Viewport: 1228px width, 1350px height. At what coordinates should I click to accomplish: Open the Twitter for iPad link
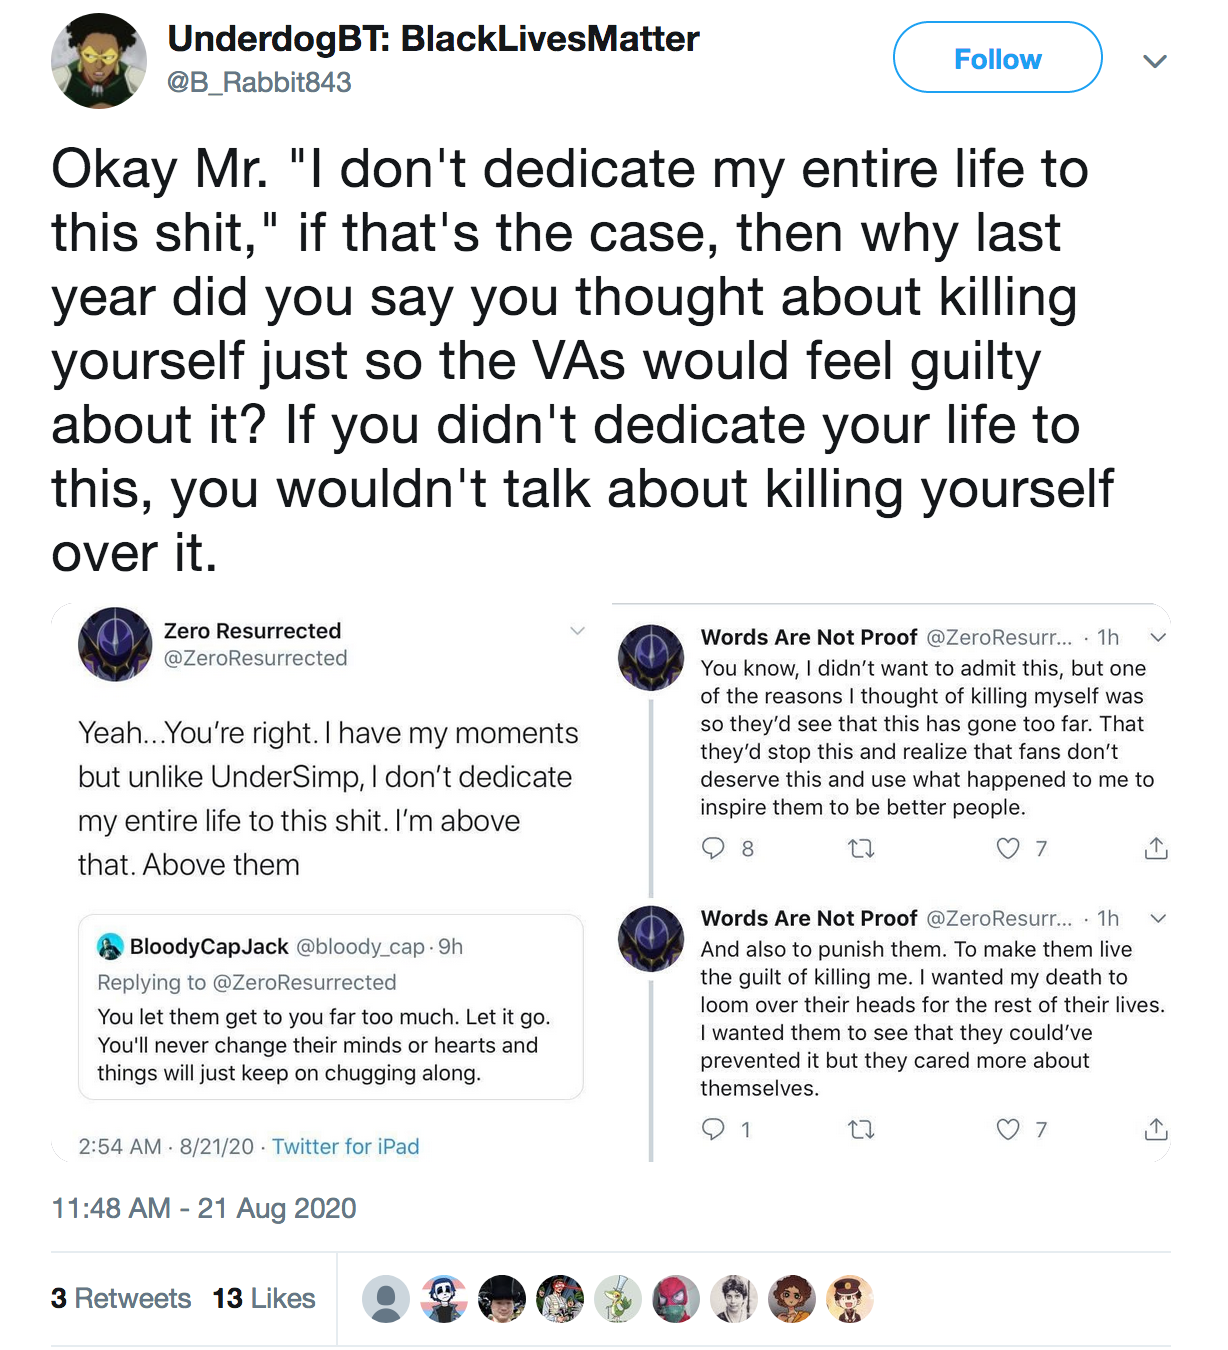point(345,1146)
